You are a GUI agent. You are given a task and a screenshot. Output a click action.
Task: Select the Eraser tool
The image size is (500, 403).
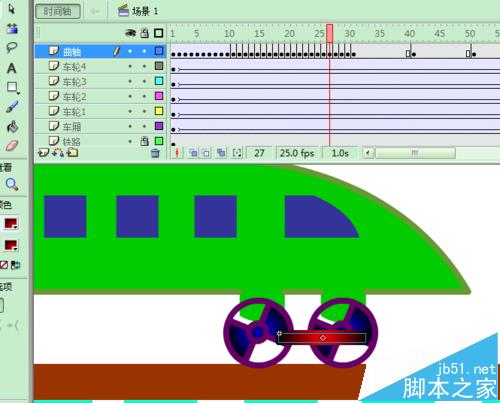12,146
